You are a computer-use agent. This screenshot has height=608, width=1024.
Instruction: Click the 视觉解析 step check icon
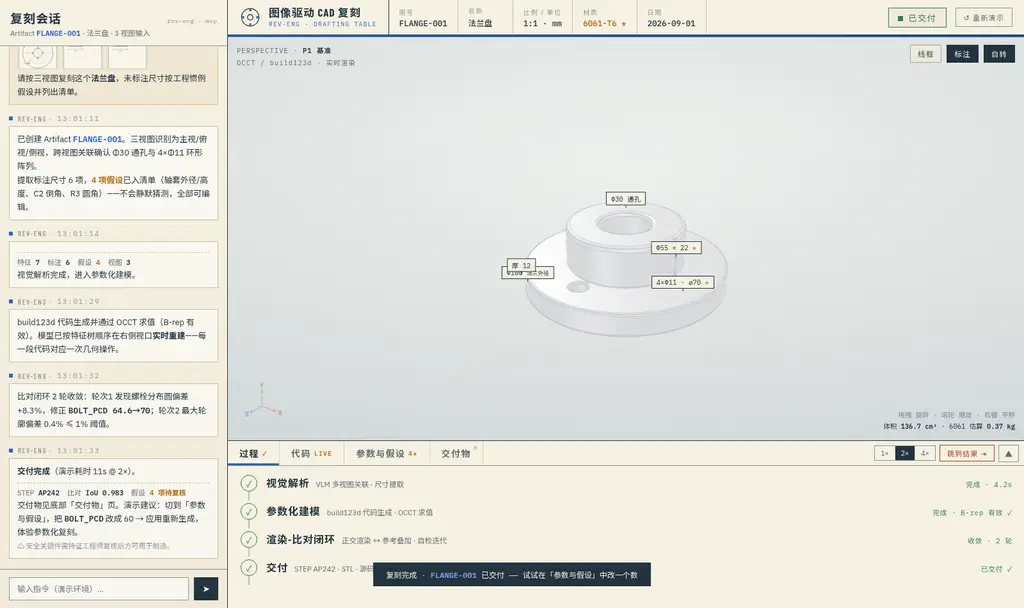(x=248, y=483)
